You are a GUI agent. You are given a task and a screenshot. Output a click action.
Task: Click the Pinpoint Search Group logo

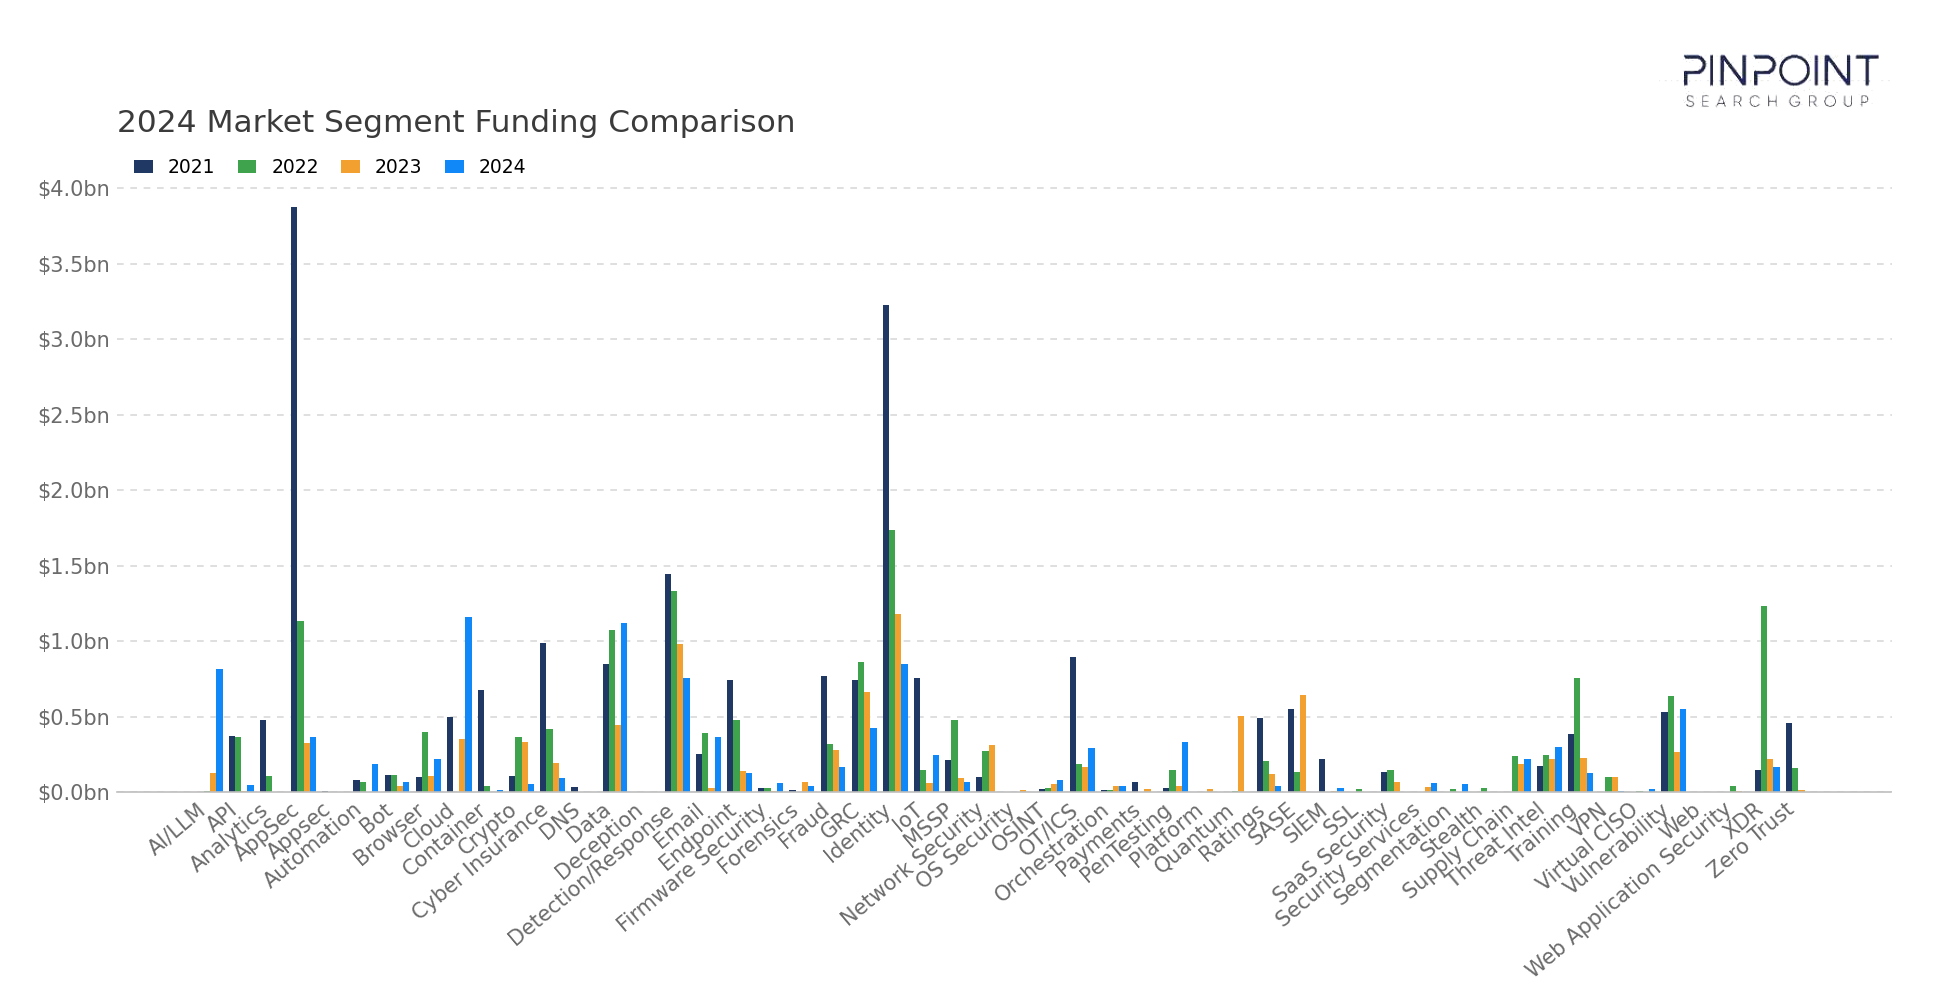[x=1781, y=81]
